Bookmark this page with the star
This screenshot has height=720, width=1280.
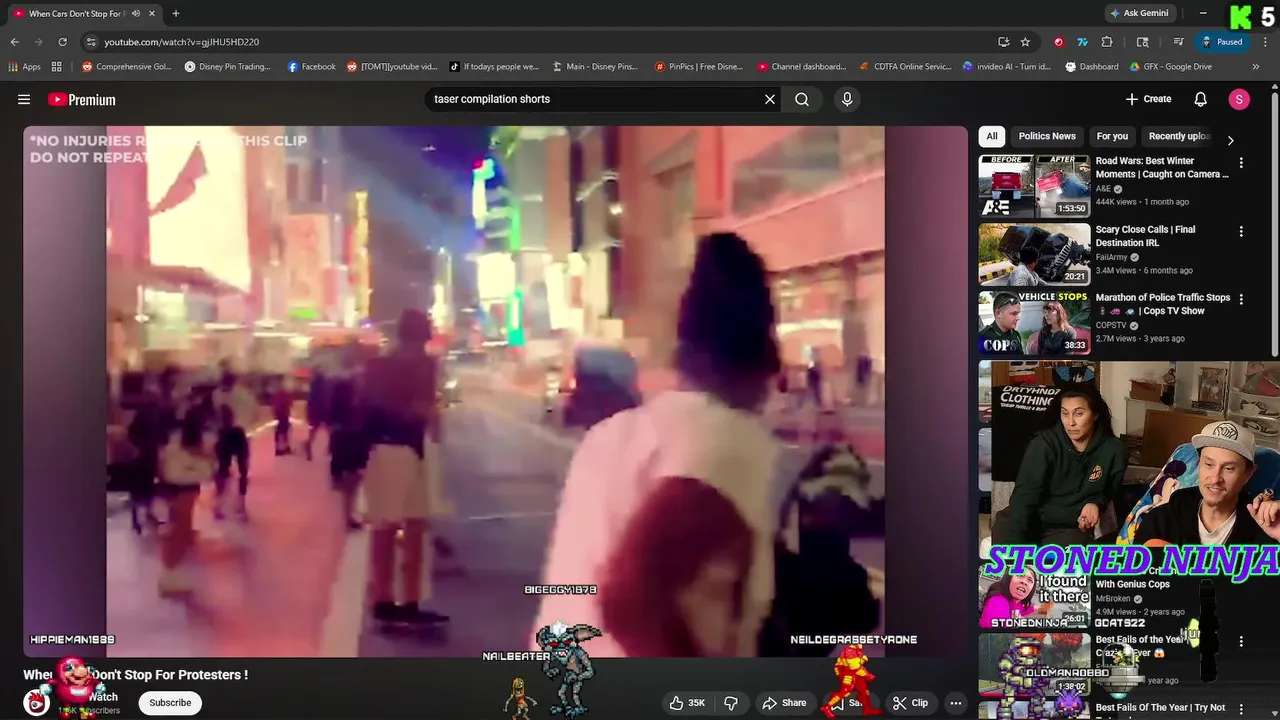click(1025, 42)
